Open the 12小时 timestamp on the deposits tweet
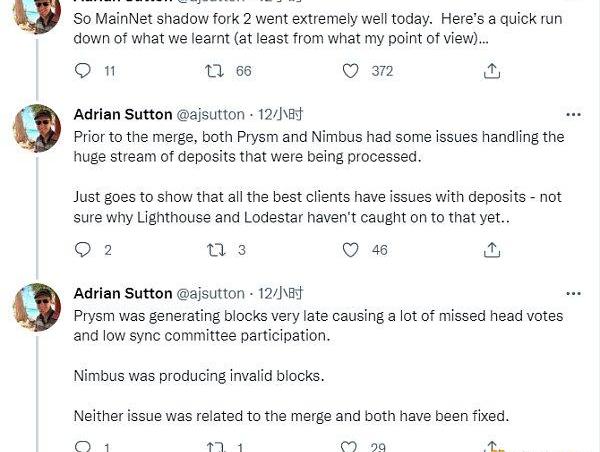600x452 pixels. tap(281, 115)
